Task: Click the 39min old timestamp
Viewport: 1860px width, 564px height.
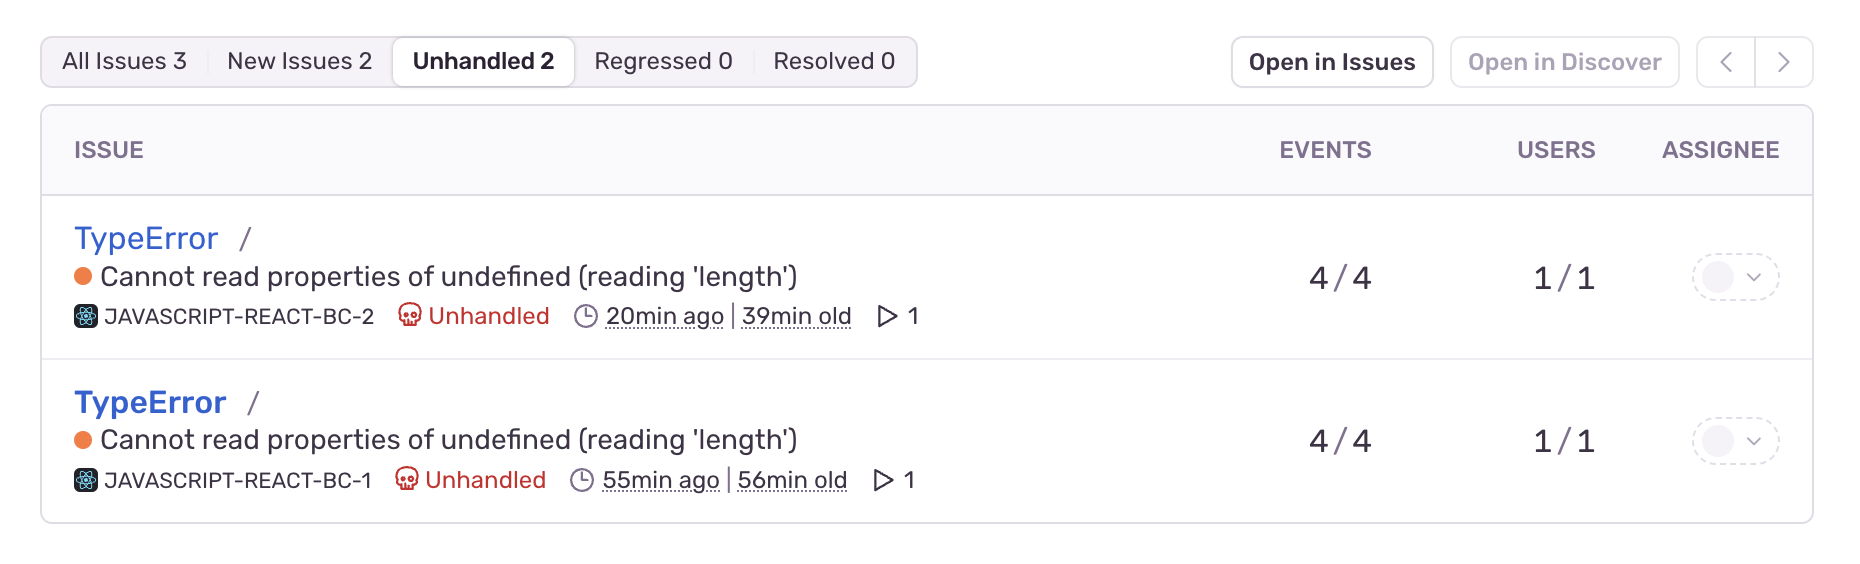Action: (796, 317)
